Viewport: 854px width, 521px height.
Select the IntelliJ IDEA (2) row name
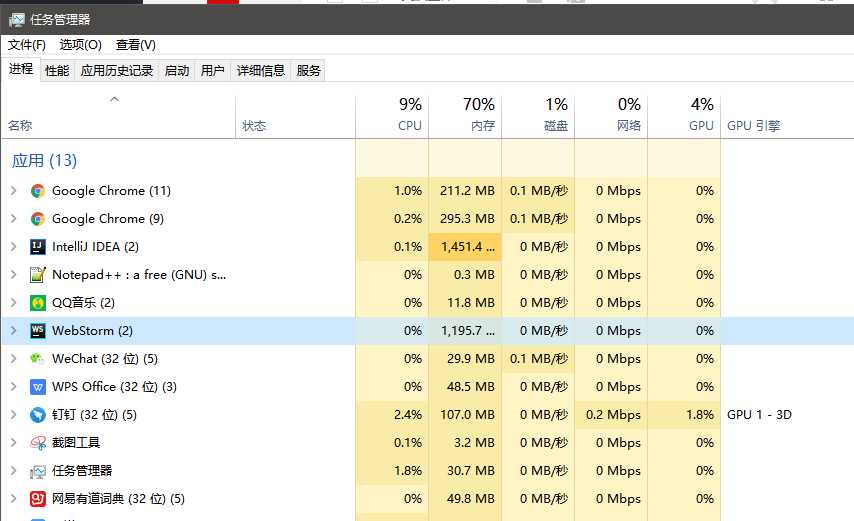[x=95, y=247]
